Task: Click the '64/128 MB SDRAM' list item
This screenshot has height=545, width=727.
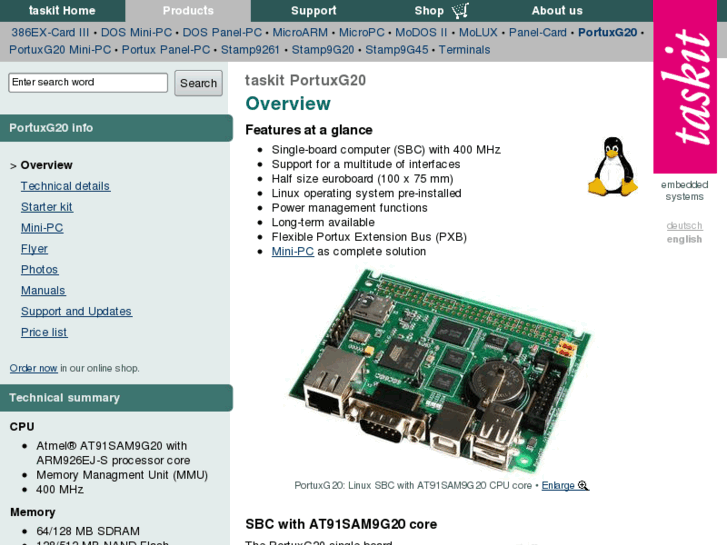Action: (88, 531)
